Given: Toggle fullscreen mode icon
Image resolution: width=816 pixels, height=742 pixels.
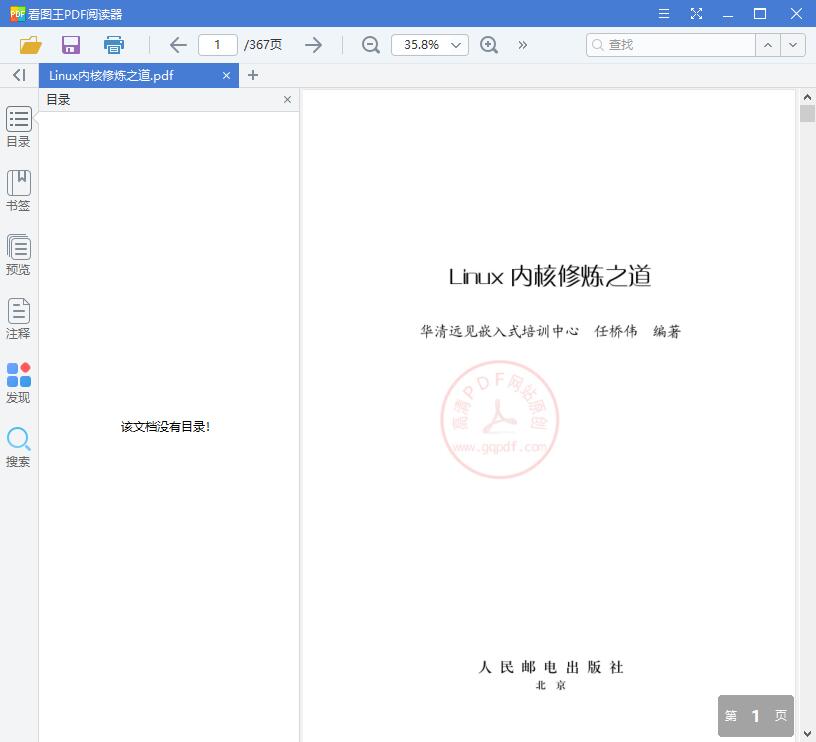Looking at the screenshot, I should (x=696, y=14).
